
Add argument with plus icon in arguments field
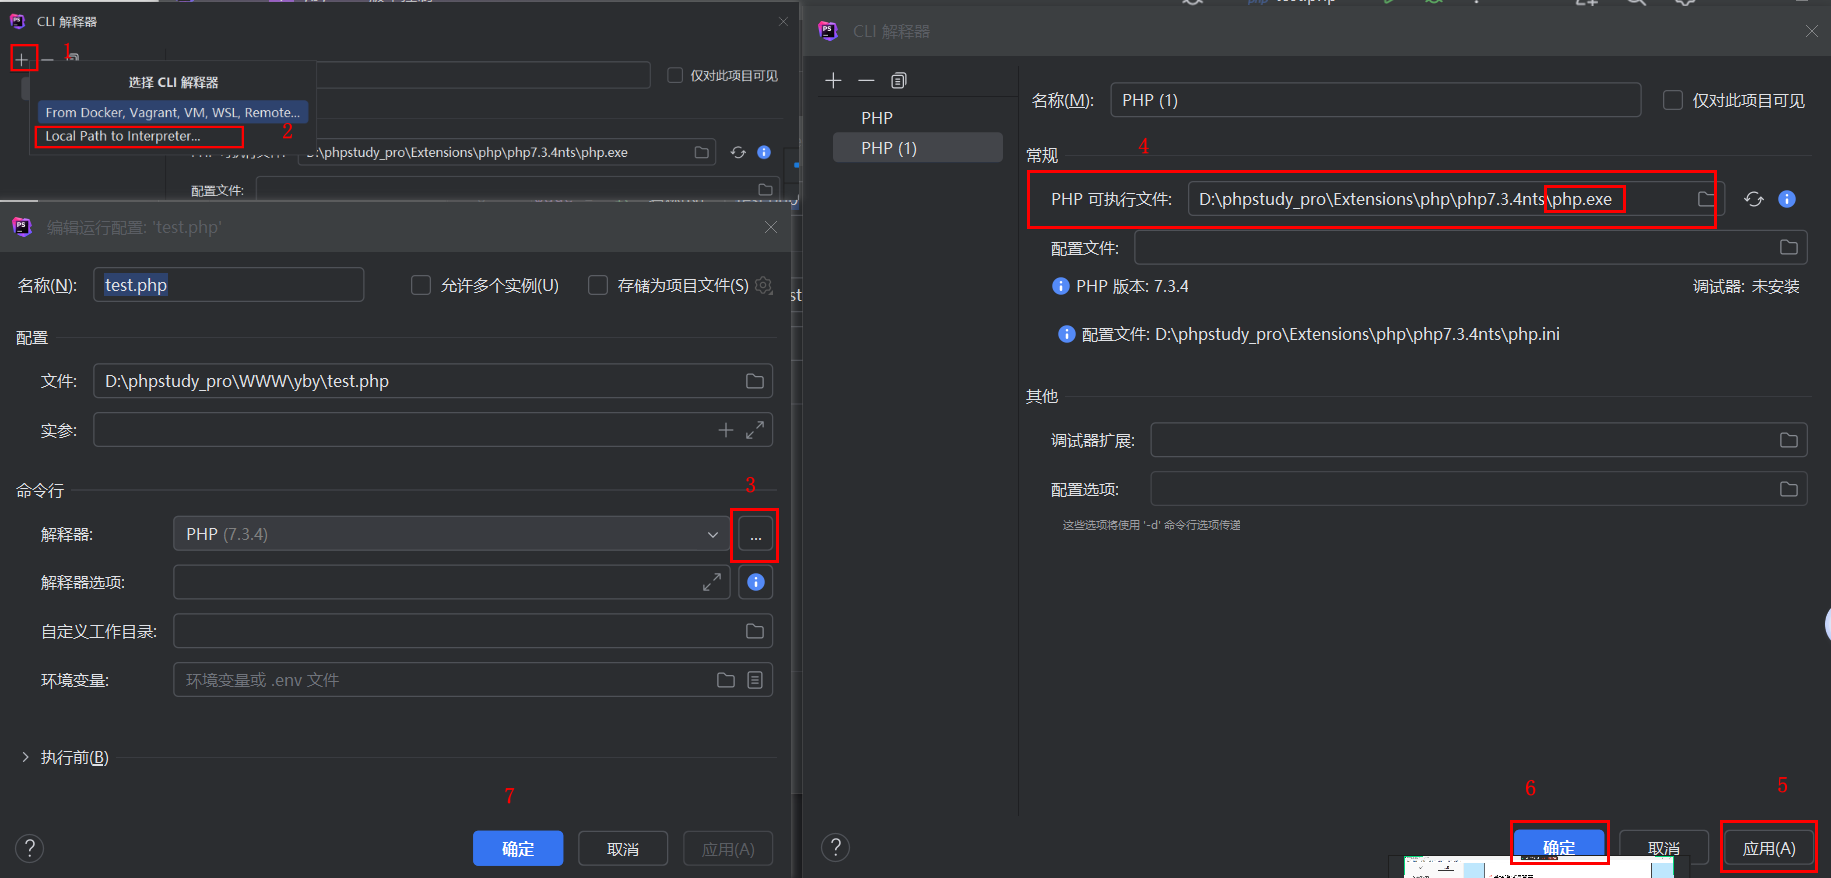tap(726, 430)
